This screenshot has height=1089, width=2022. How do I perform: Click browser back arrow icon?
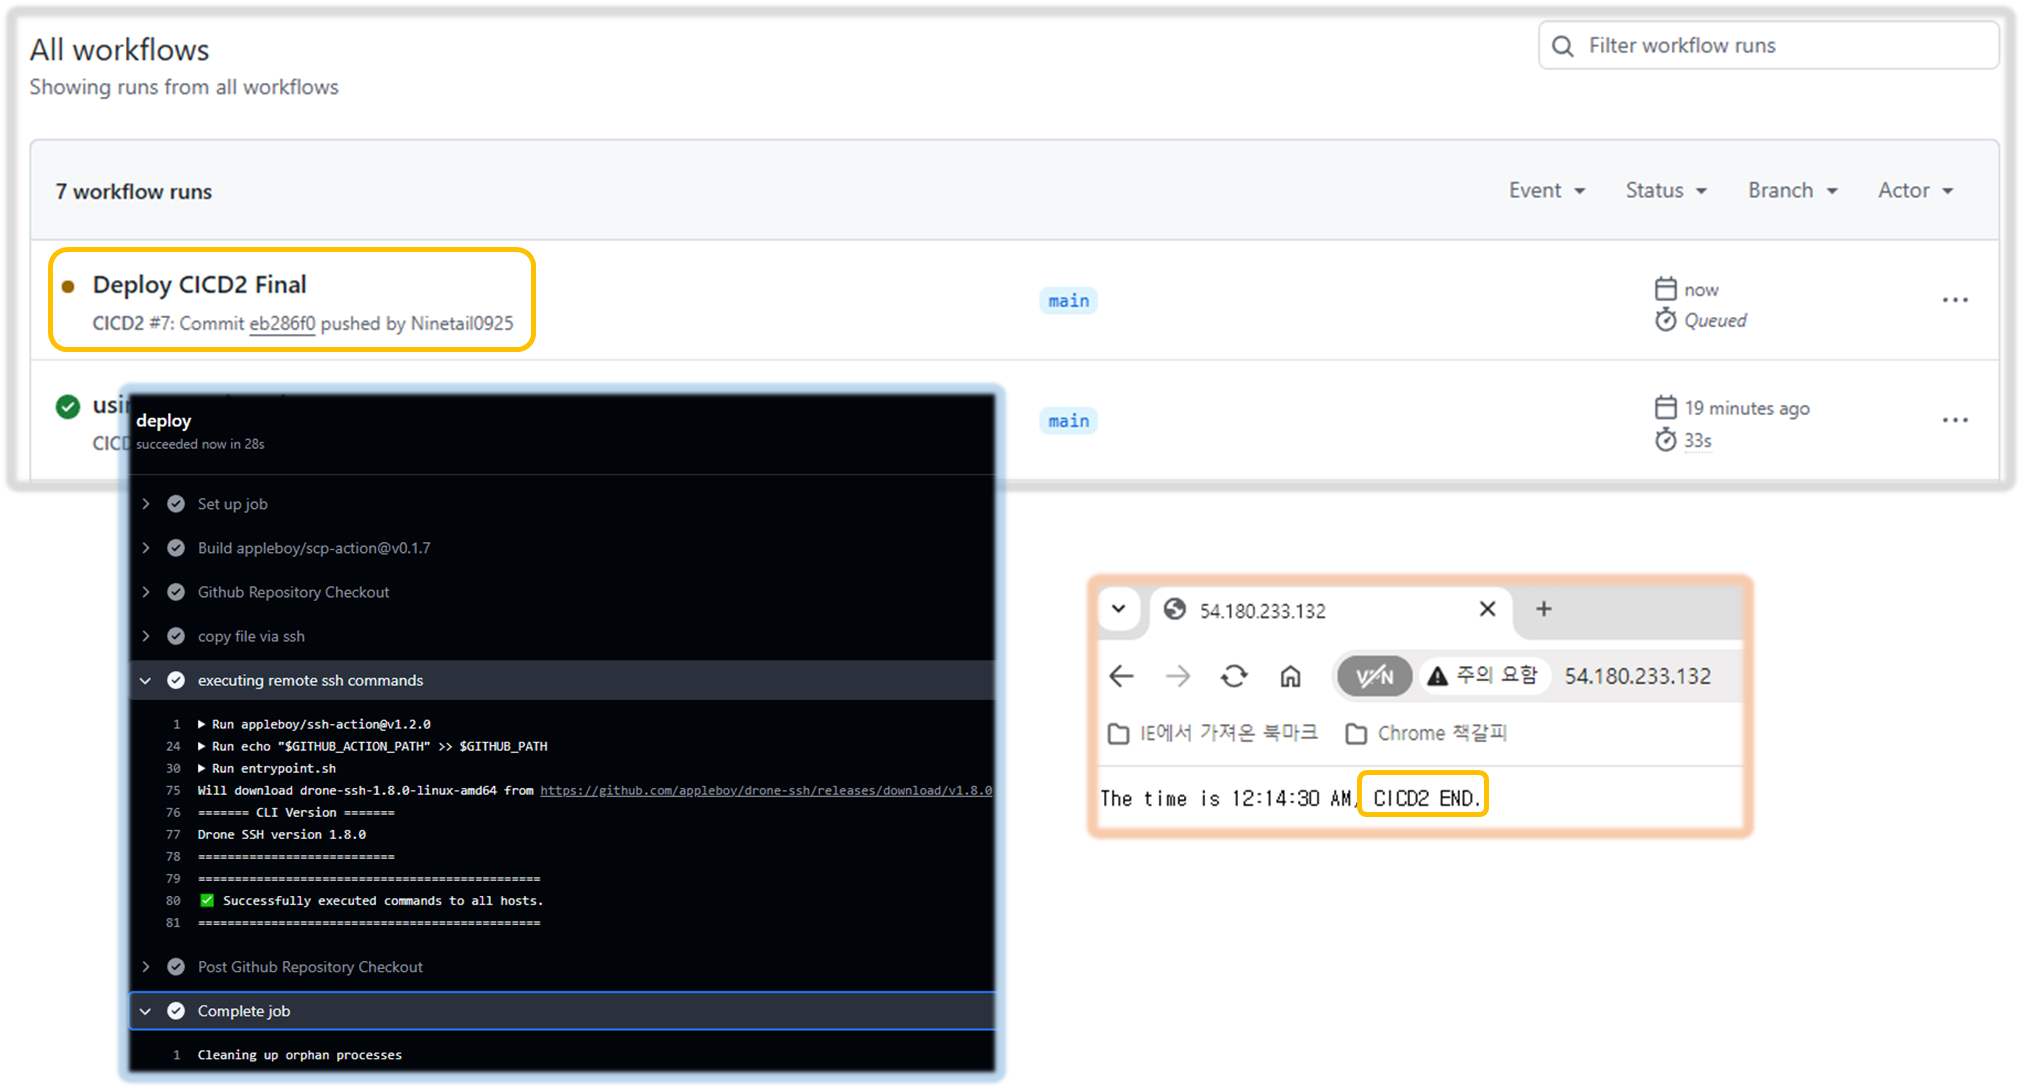[1121, 677]
